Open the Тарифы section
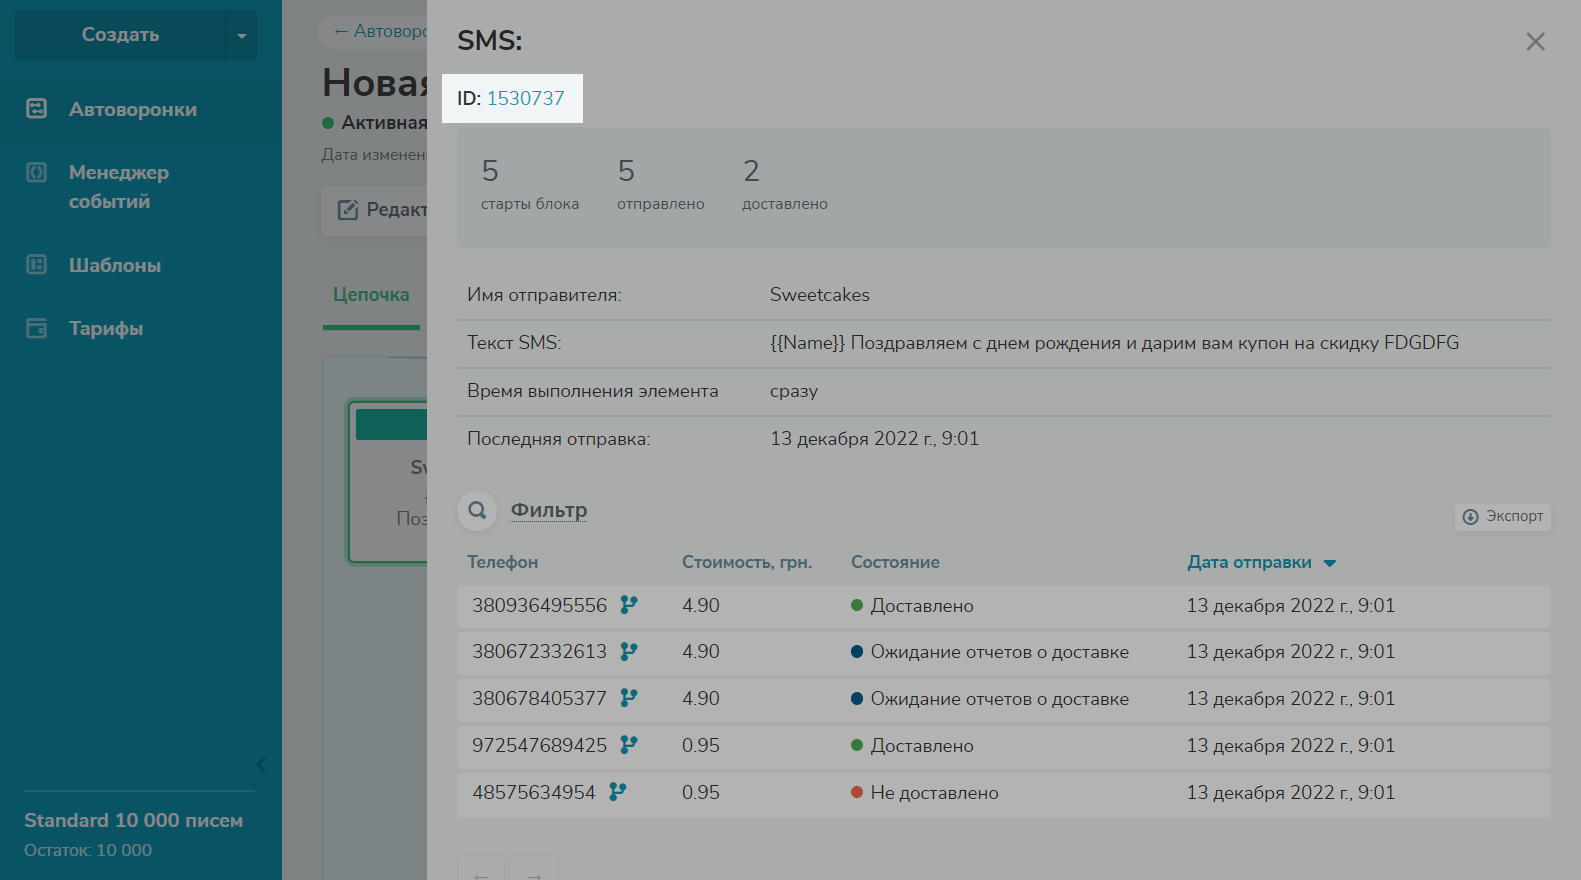This screenshot has height=880, width=1581. (x=105, y=328)
